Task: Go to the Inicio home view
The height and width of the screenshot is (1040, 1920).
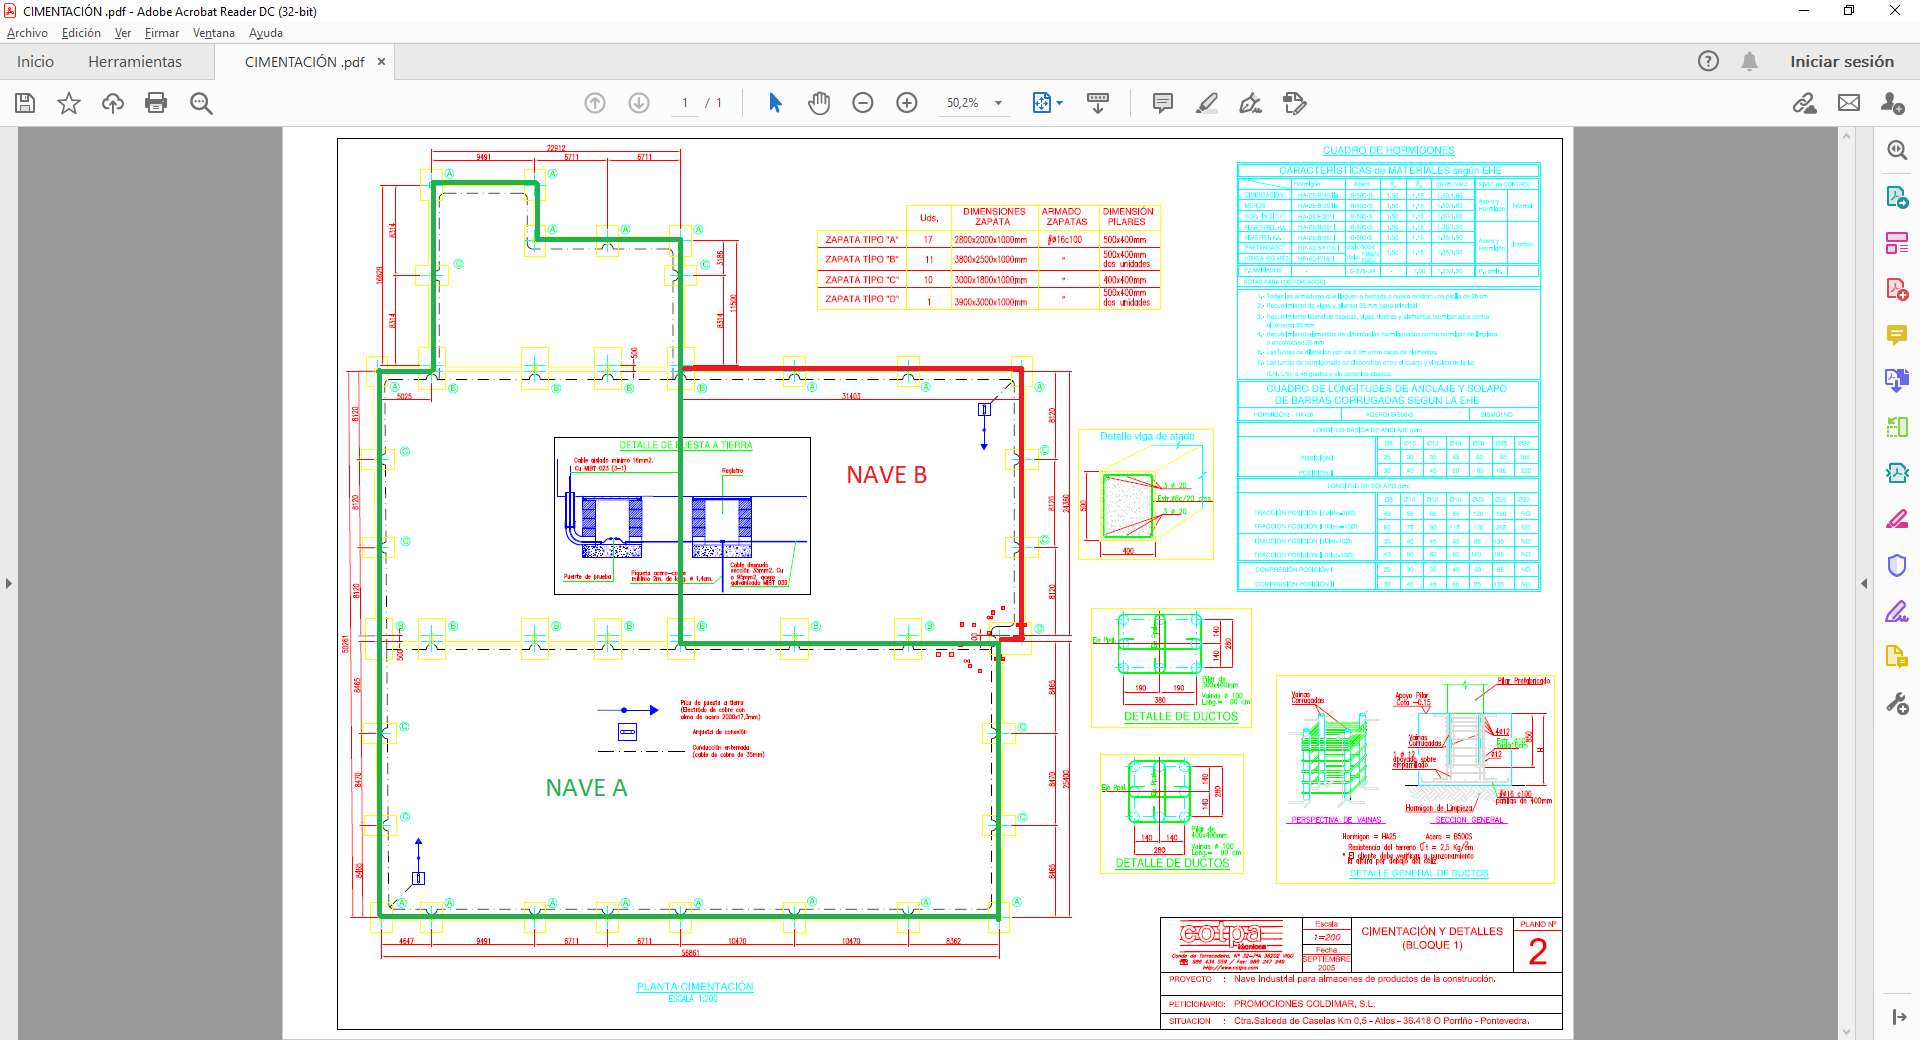Action: tap(35, 62)
